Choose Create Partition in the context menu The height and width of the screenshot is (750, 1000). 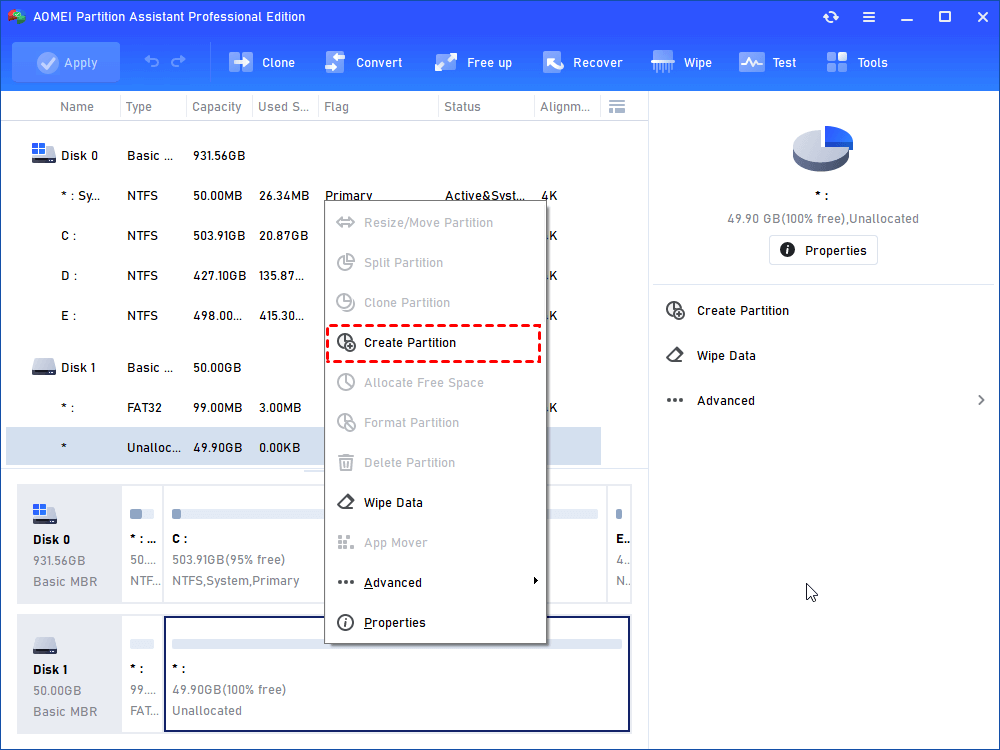(434, 343)
